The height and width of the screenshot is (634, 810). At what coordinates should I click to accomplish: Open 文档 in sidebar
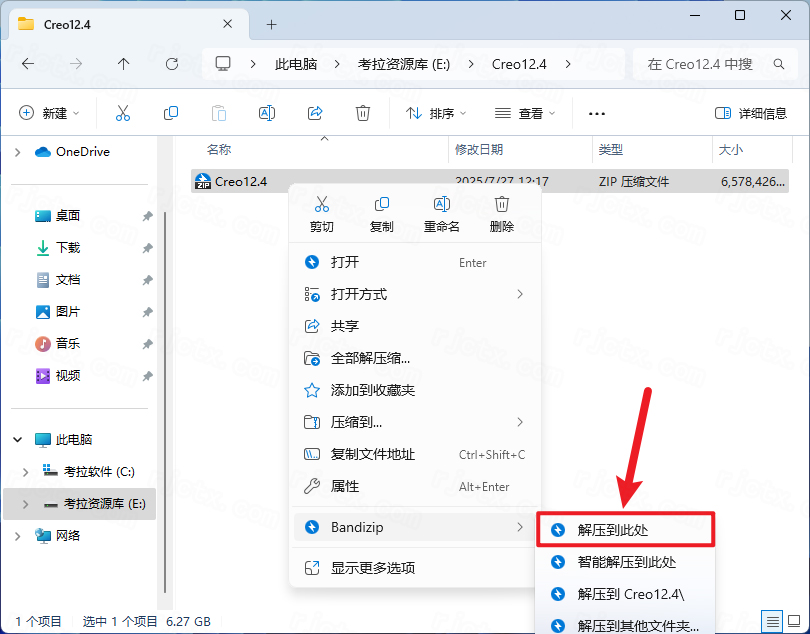[x=68, y=280]
